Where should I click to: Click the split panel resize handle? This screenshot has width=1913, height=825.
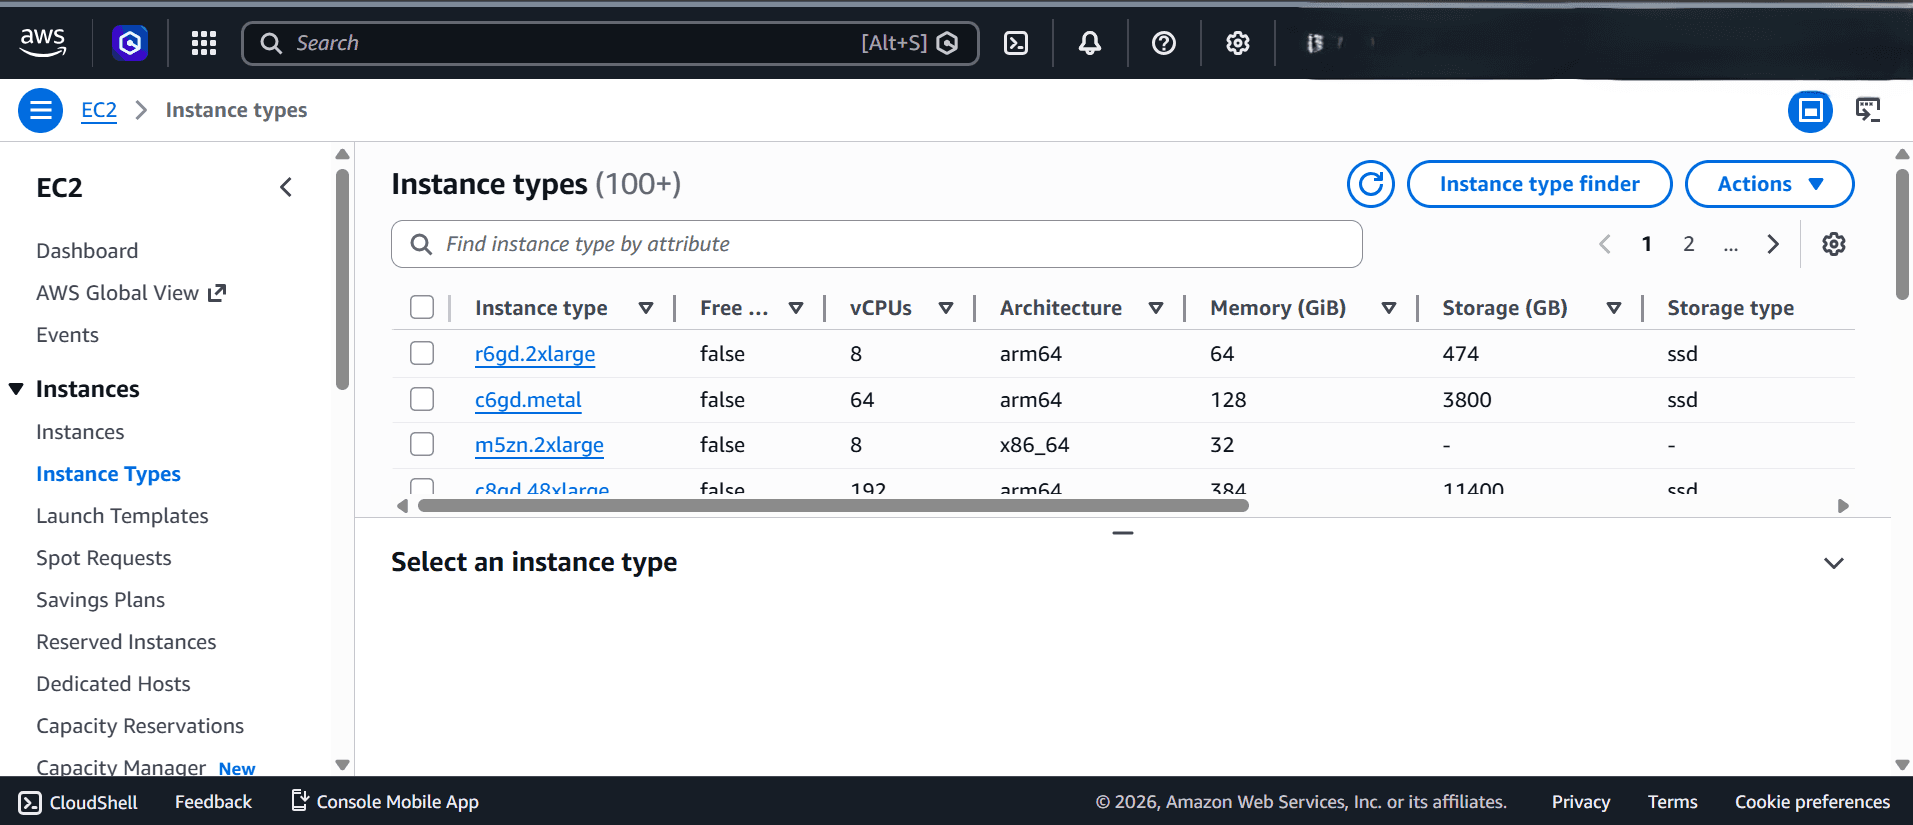click(1123, 533)
